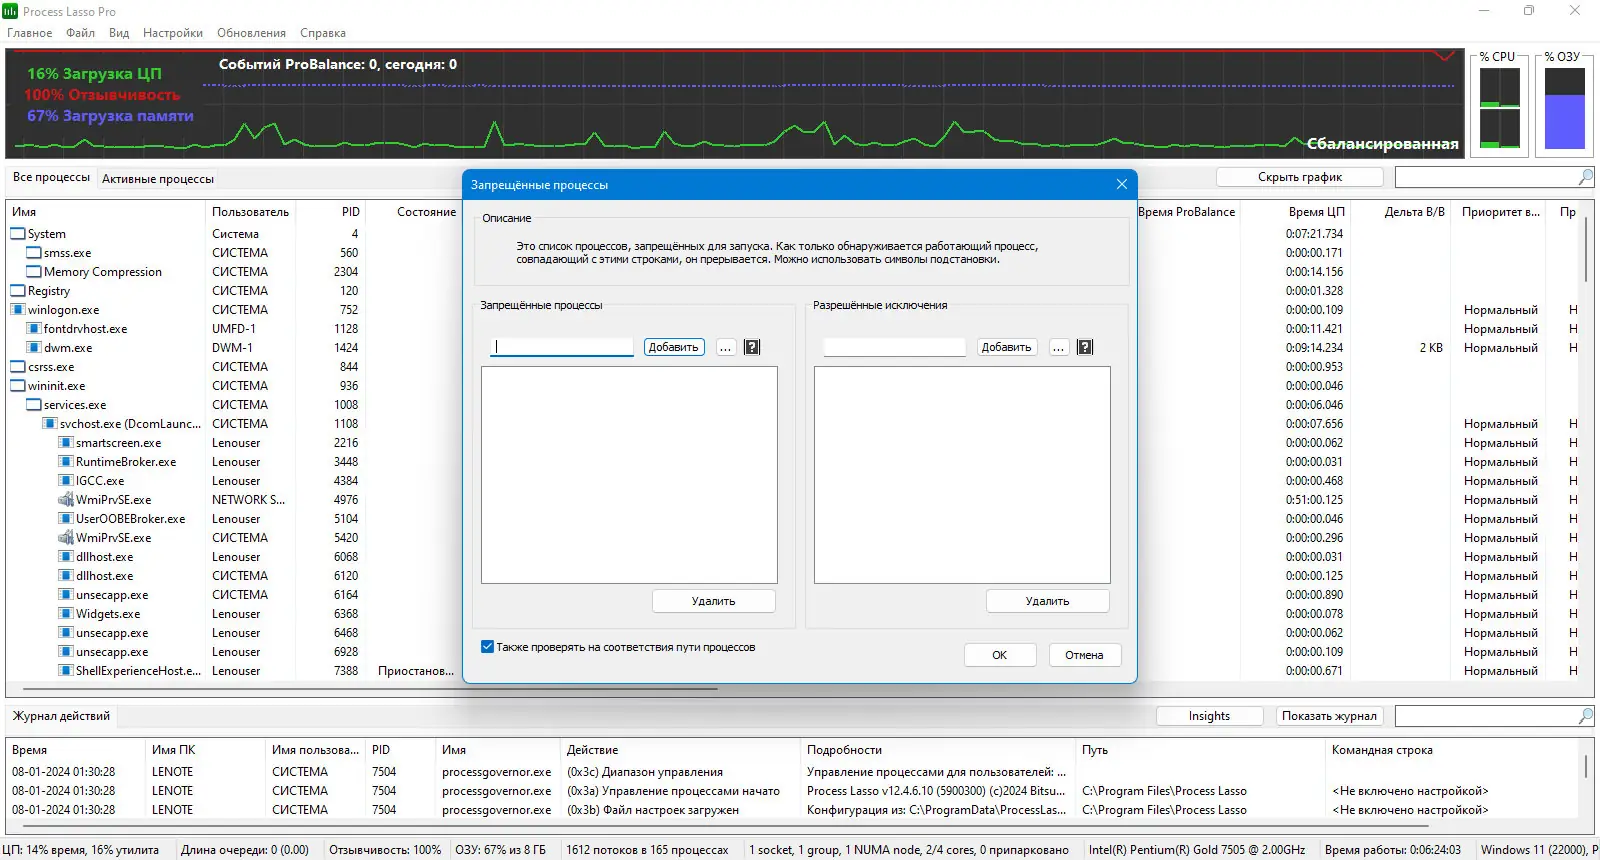Click the IGCC.exe process icon
The height and width of the screenshot is (860, 1600).
pyautogui.click(x=66, y=481)
